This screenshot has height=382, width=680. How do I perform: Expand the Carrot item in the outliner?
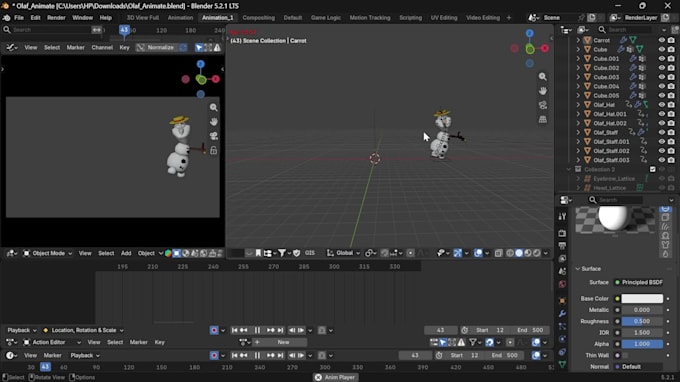pos(578,40)
